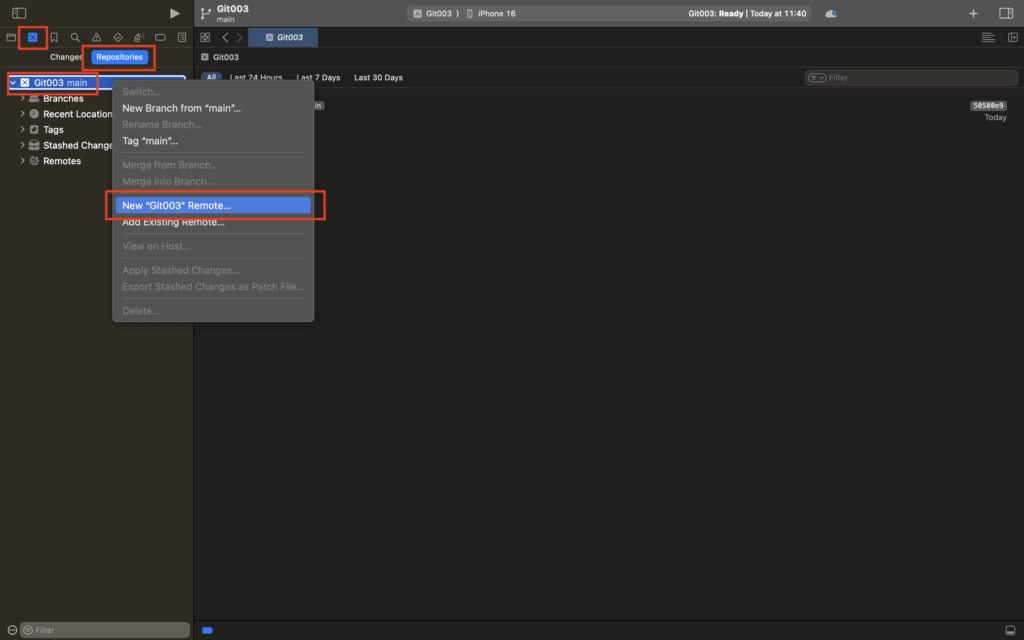This screenshot has height=640, width=1024.
Task: Collapse the Git003 main repository row
Action: (x=12, y=82)
